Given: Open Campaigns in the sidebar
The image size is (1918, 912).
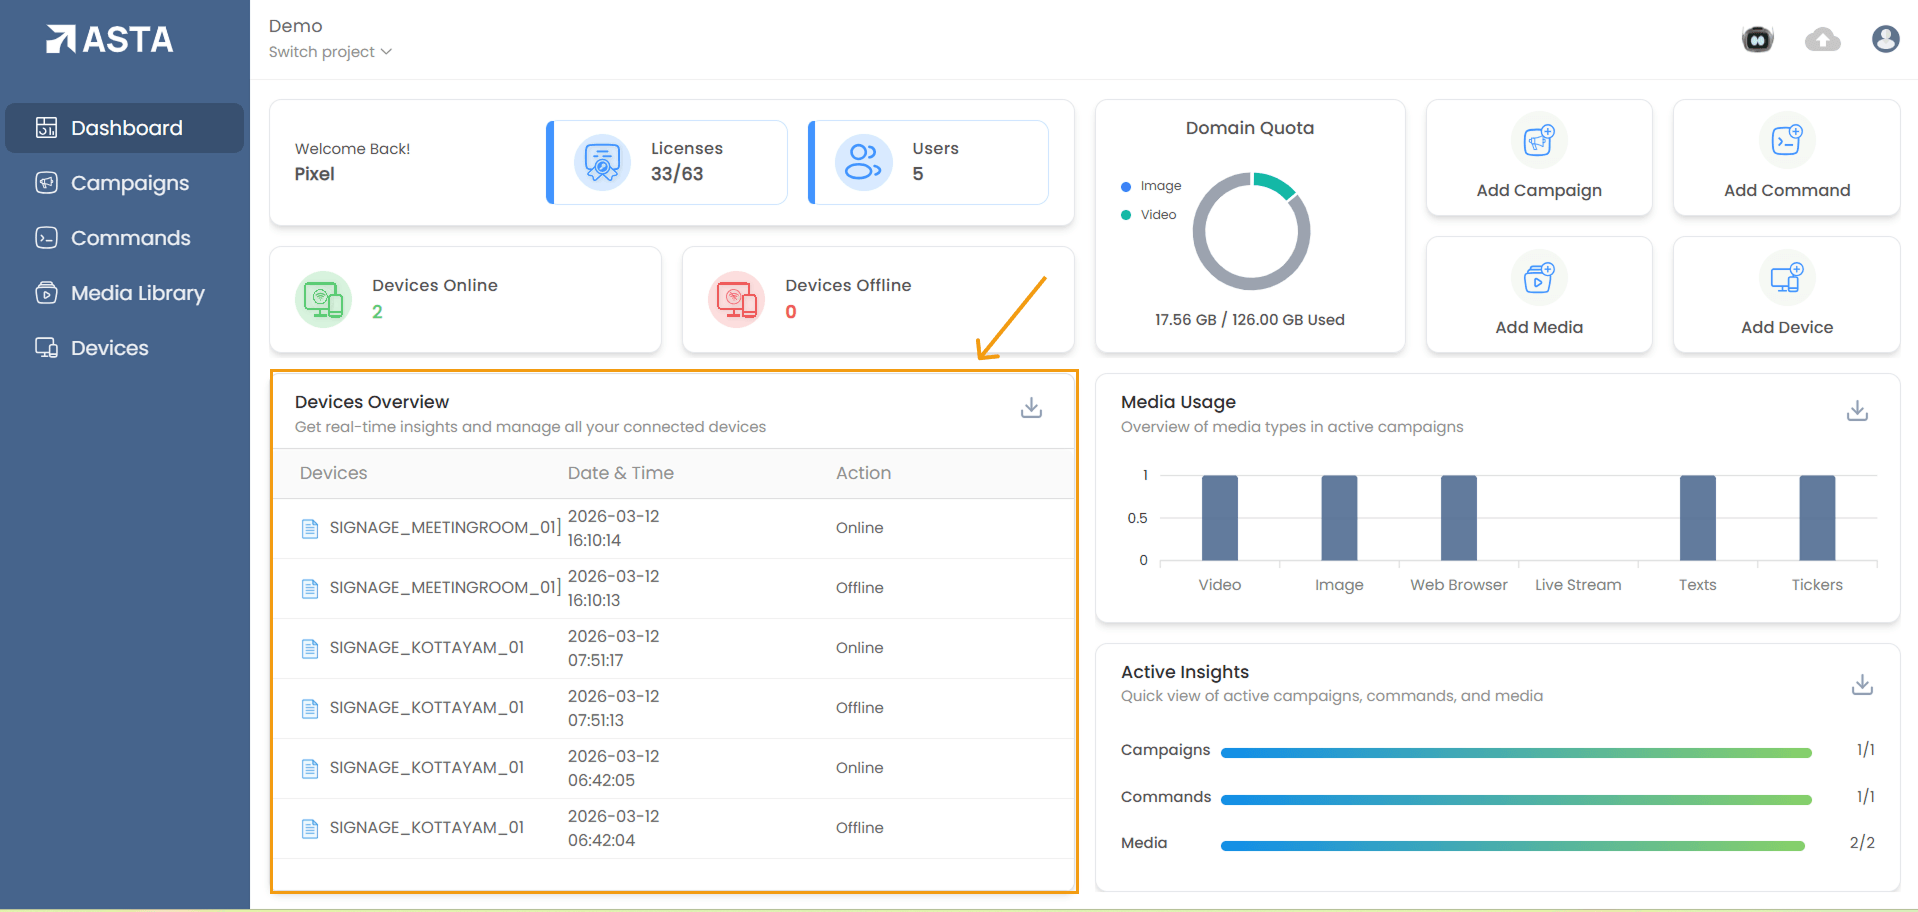Looking at the screenshot, I should (x=129, y=183).
